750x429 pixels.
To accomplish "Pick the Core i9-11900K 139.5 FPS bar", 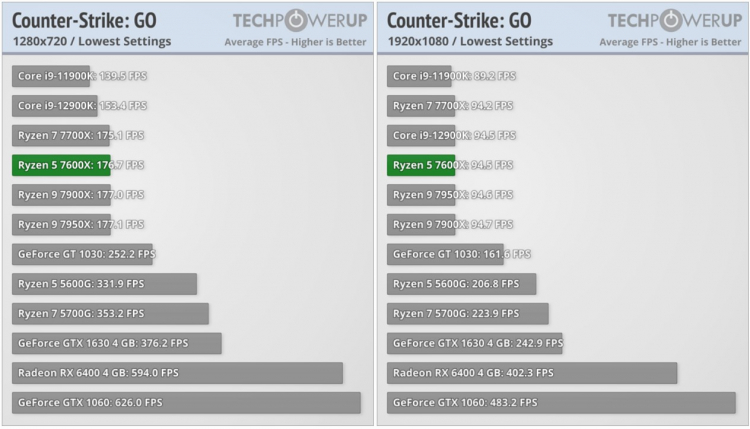I will [52, 76].
